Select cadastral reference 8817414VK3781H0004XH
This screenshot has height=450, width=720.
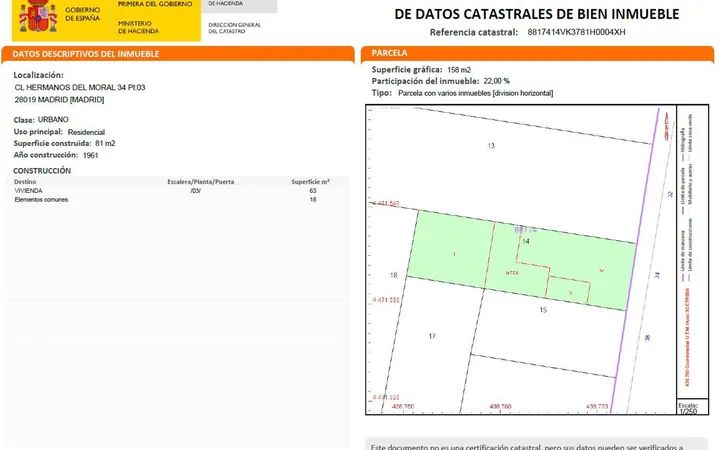pyautogui.click(x=576, y=32)
